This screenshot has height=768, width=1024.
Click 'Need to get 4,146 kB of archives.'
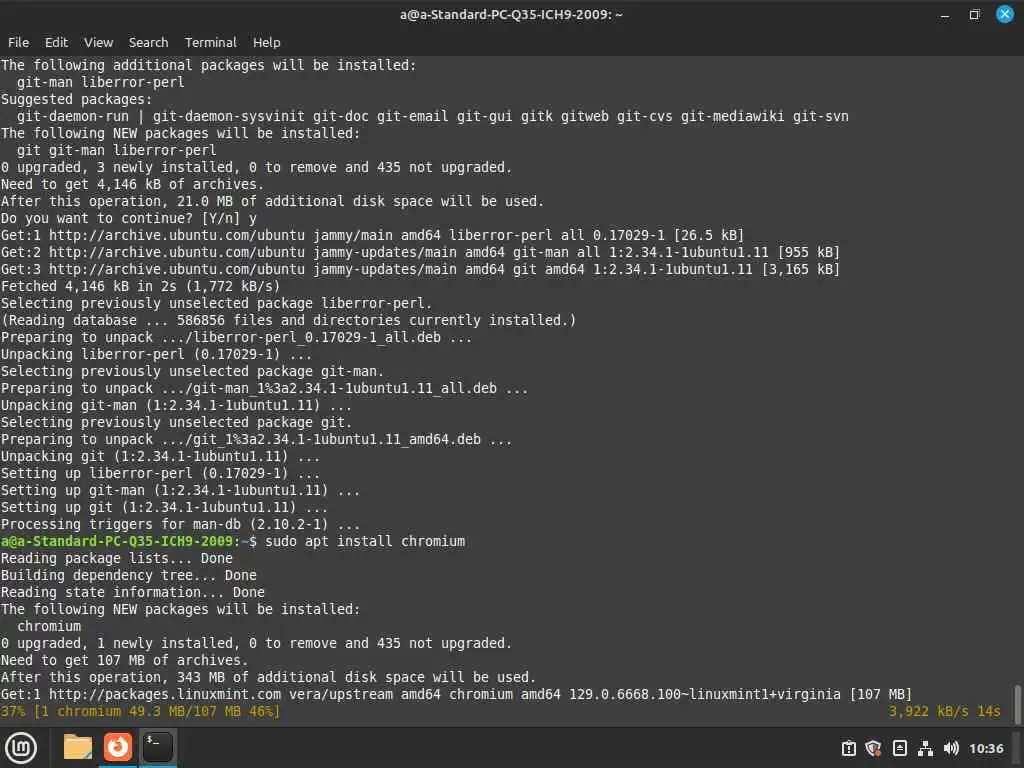[133, 184]
